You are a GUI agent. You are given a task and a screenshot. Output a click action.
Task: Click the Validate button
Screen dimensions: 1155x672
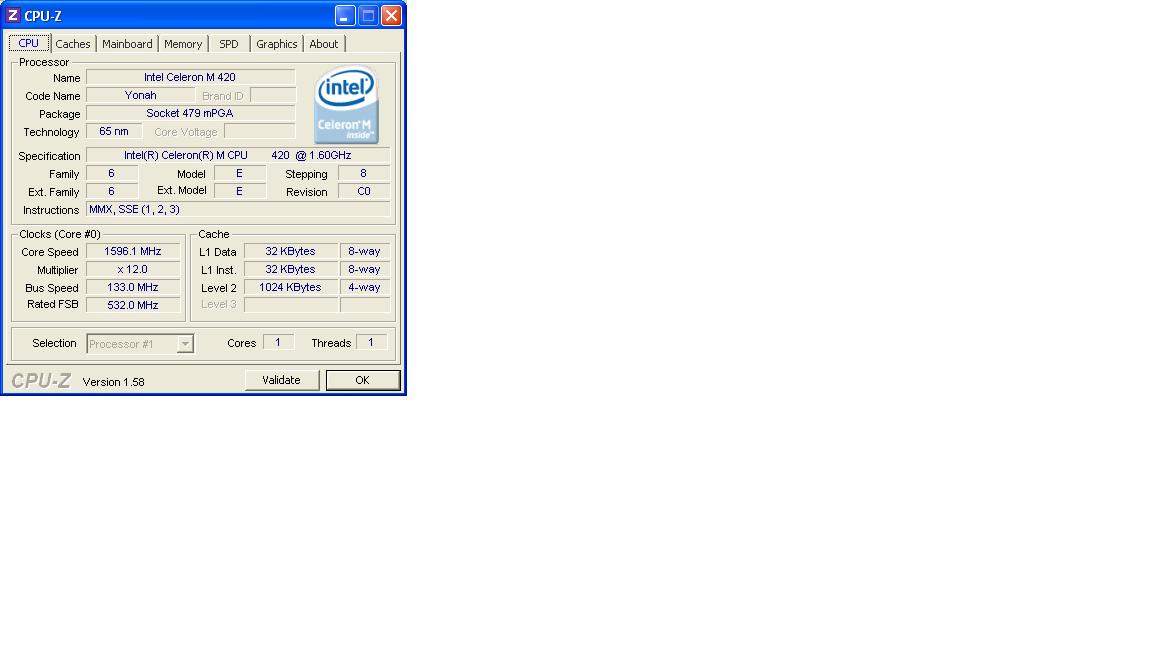pyautogui.click(x=281, y=380)
